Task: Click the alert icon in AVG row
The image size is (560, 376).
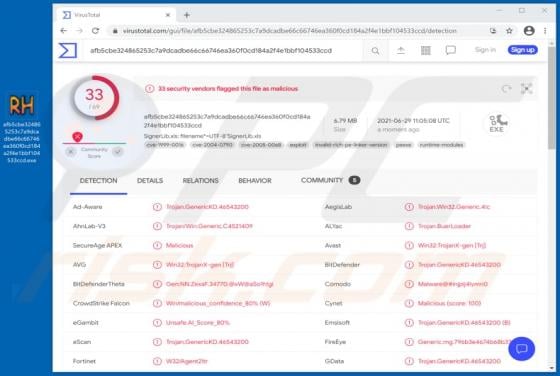Action: pyautogui.click(x=157, y=265)
